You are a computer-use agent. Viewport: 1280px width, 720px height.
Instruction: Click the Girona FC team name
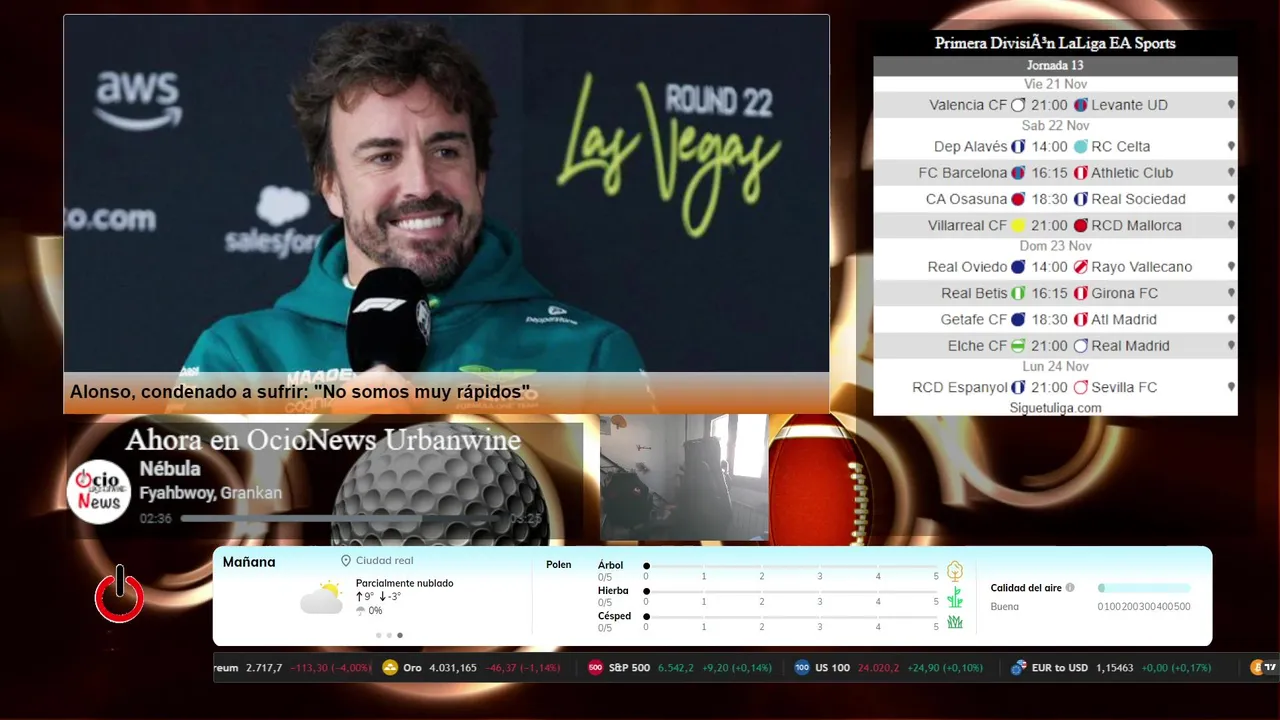pyautogui.click(x=1125, y=294)
